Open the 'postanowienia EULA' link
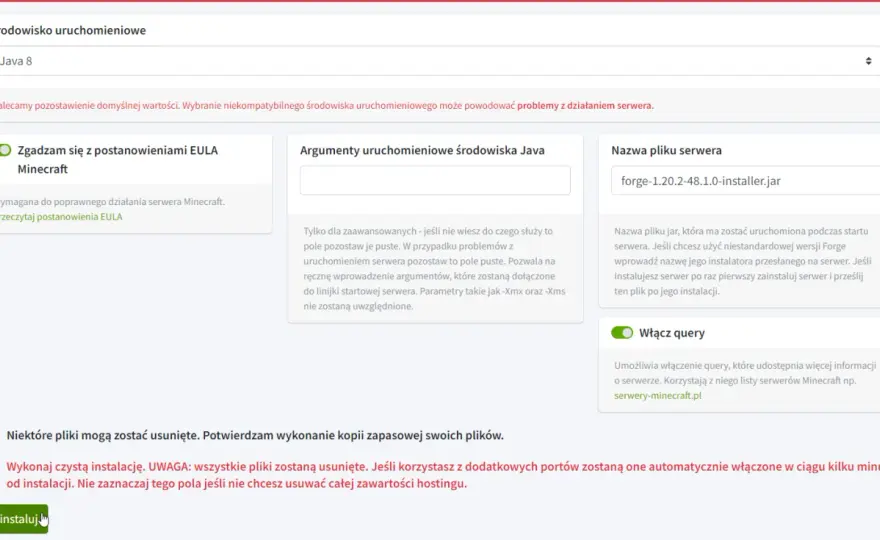880x540 pixels. tap(61, 217)
